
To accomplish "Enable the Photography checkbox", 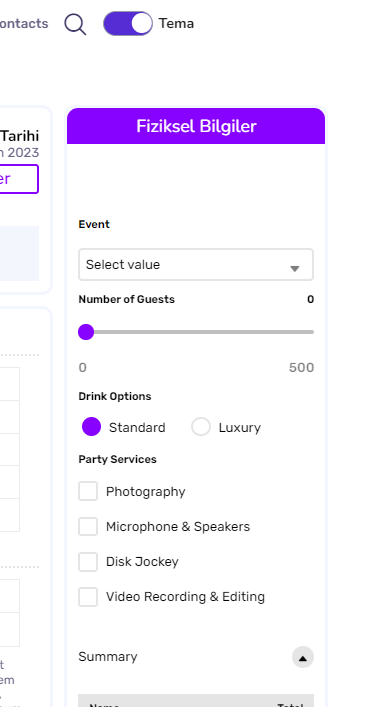I will (88, 491).
